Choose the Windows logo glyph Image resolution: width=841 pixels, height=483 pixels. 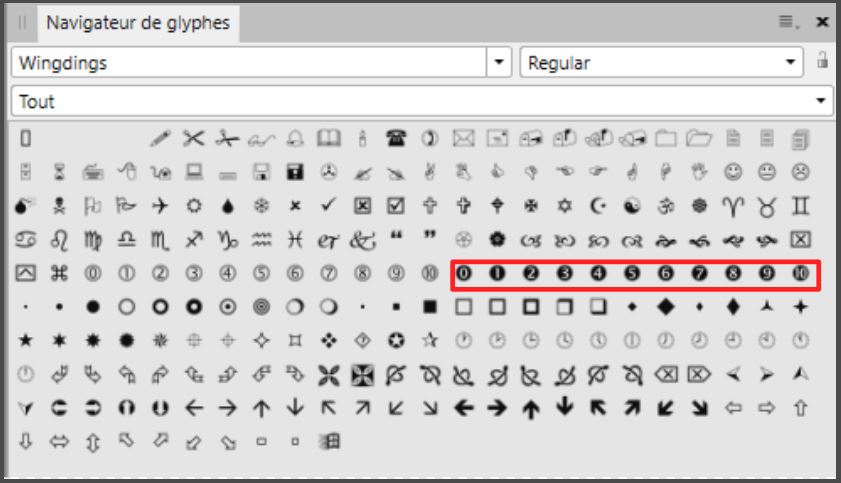pyautogui.click(x=328, y=442)
